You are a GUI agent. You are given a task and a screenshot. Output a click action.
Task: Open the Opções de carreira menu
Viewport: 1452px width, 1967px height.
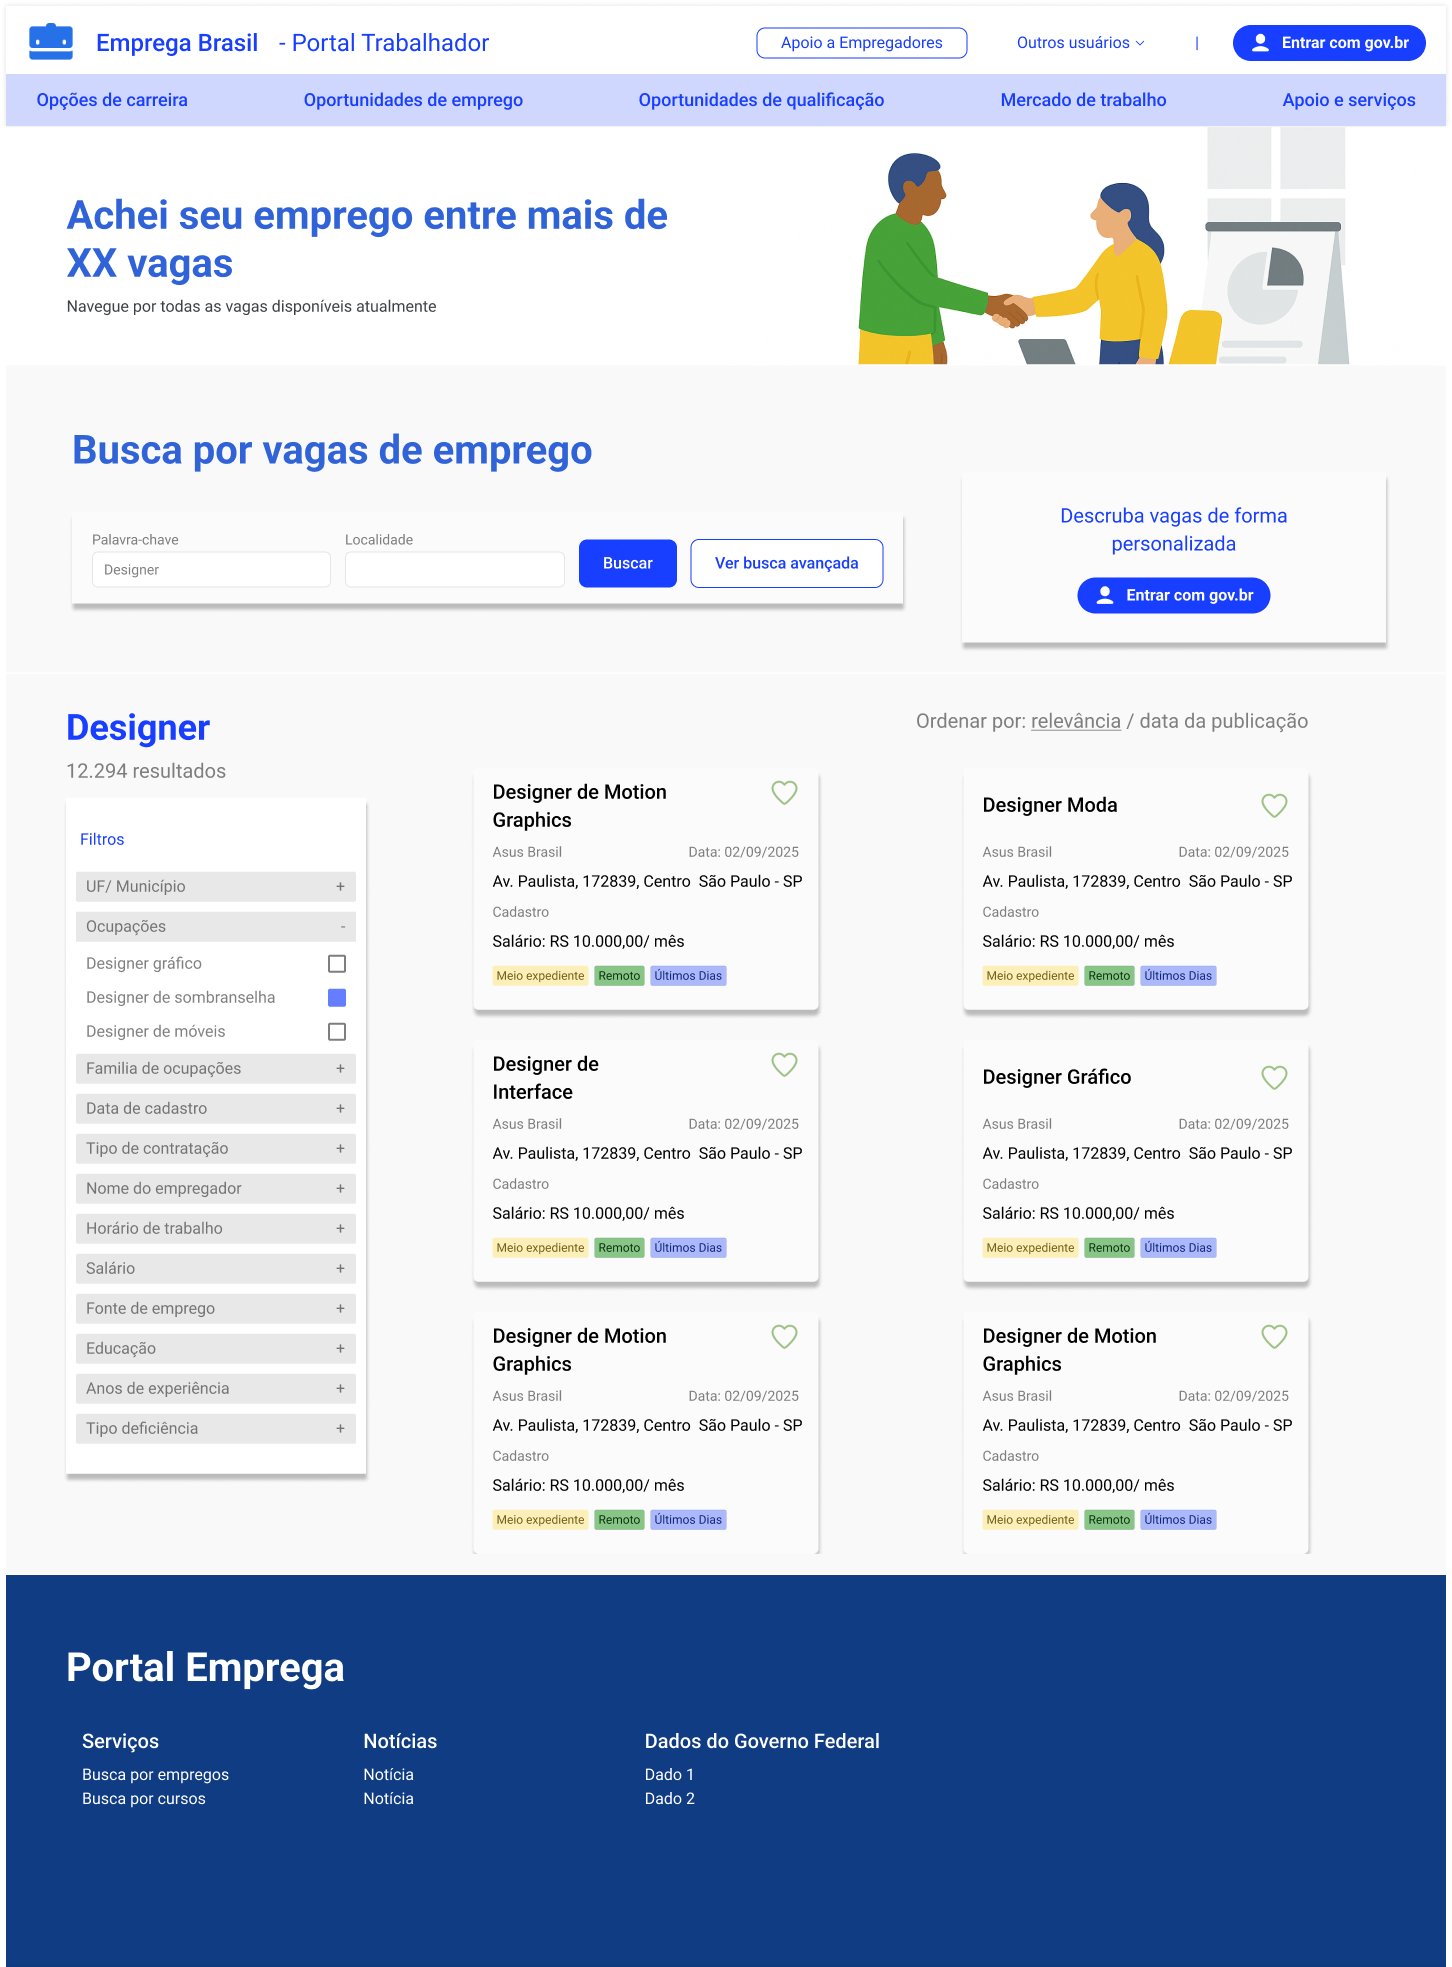pyautogui.click(x=112, y=100)
